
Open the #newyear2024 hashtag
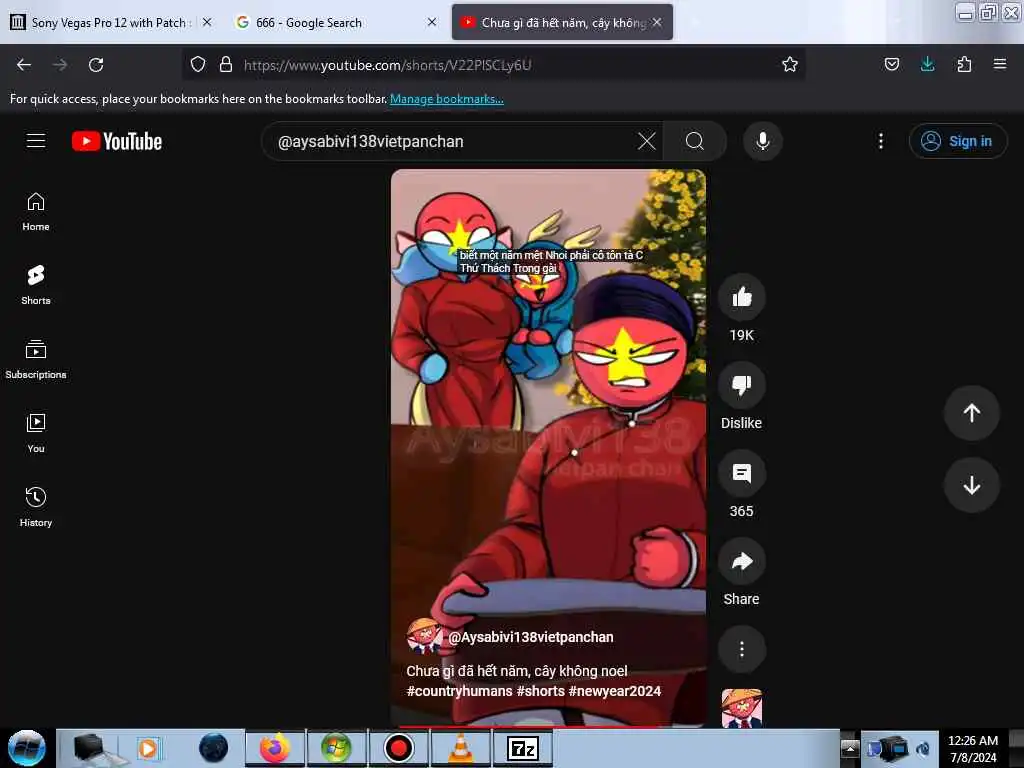click(615, 691)
